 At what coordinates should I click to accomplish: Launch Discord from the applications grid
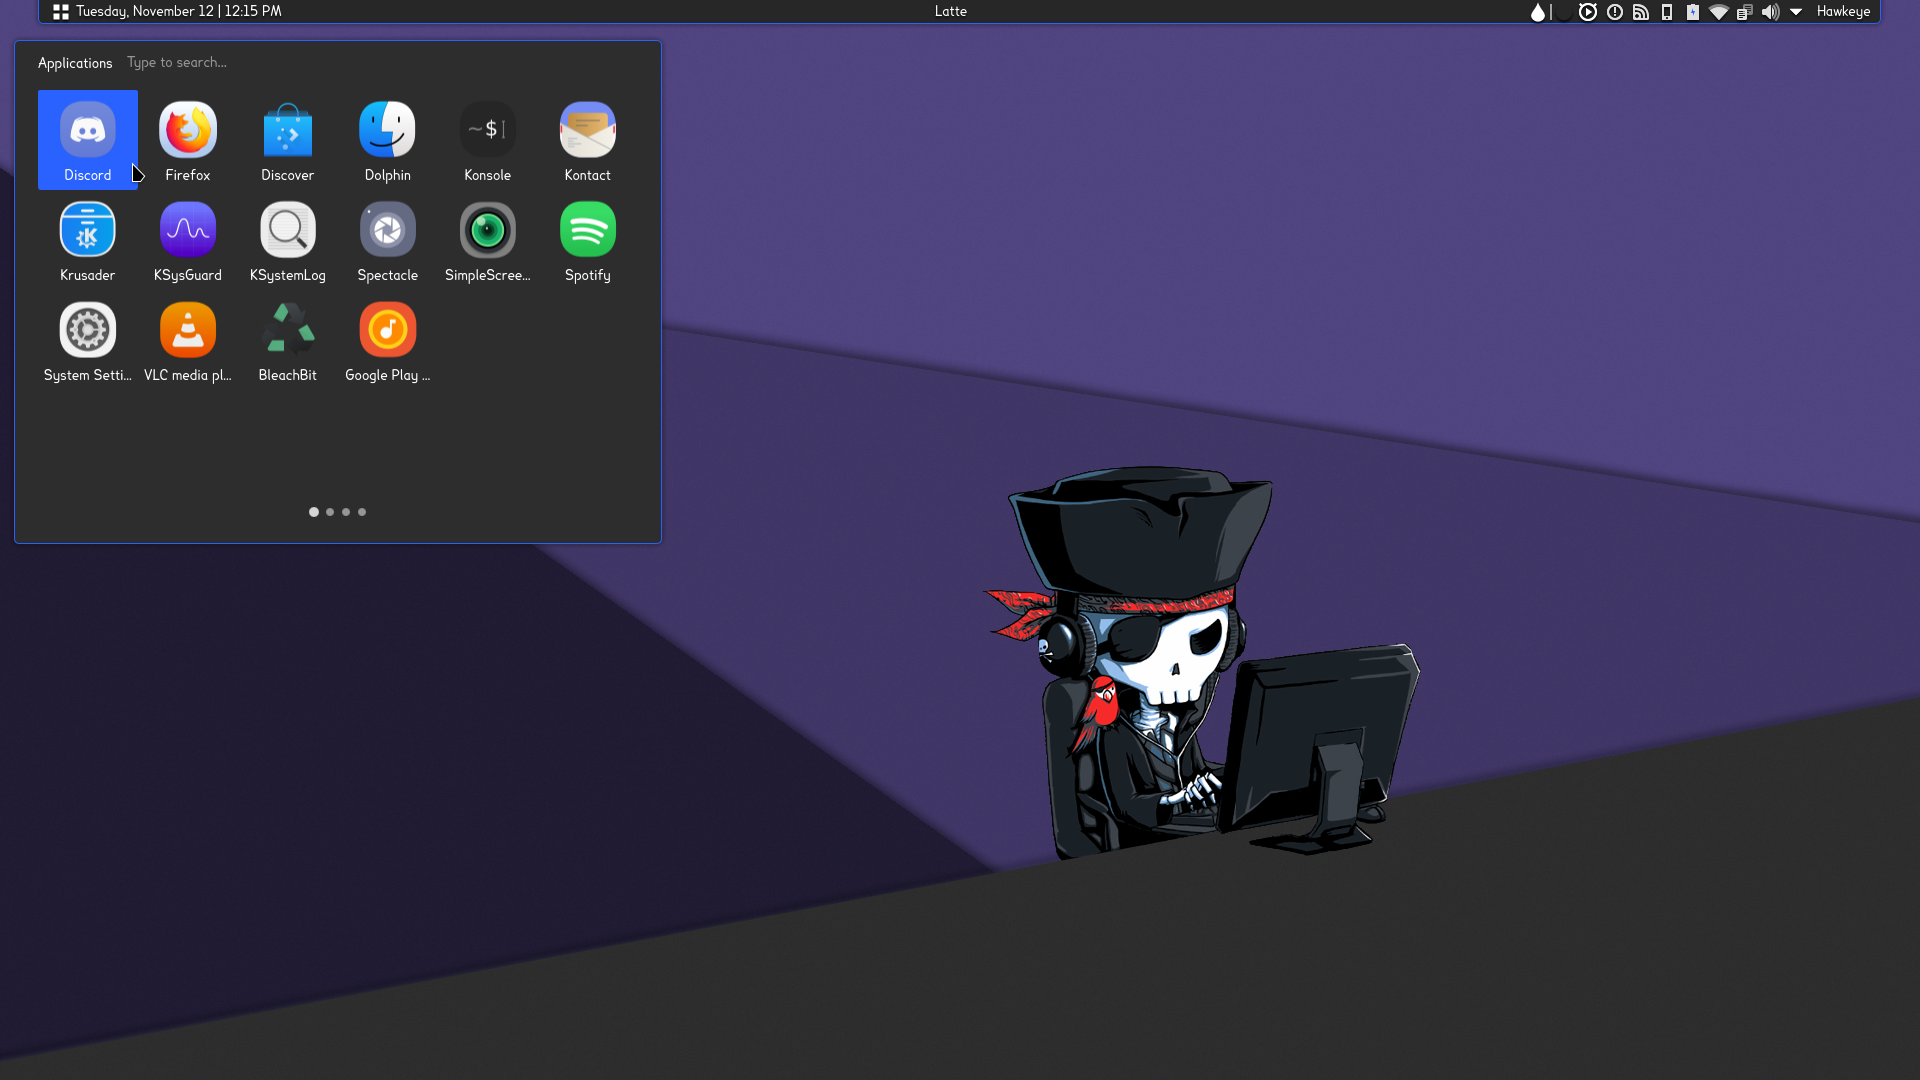tap(88, 140)
